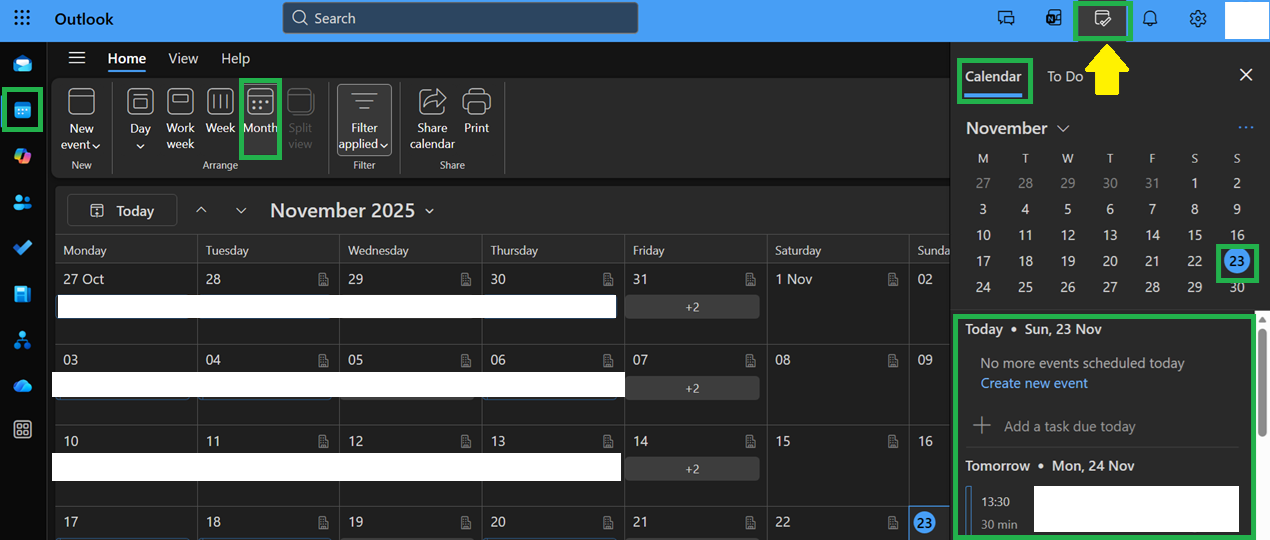Open the Filter applied dropdown
The width and height of the screenshot is (1270, 540).
364,118
